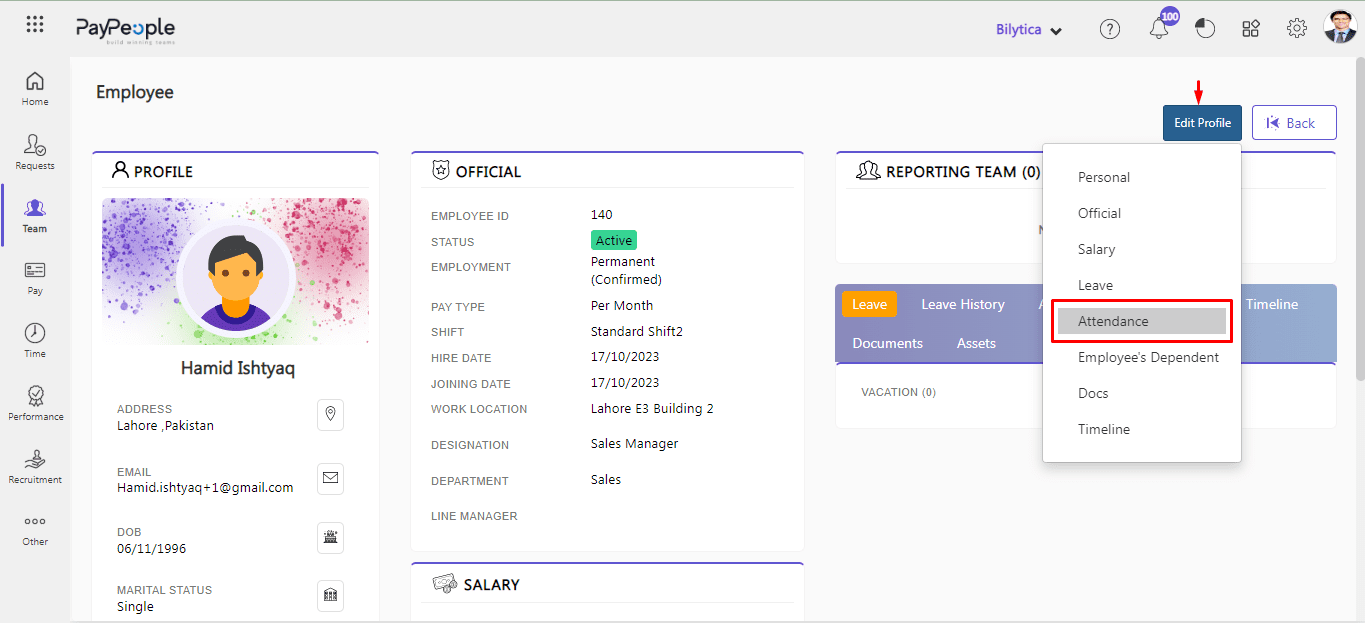
Task: Click the OFFICIAL section heading
Action: coord(488,172)
